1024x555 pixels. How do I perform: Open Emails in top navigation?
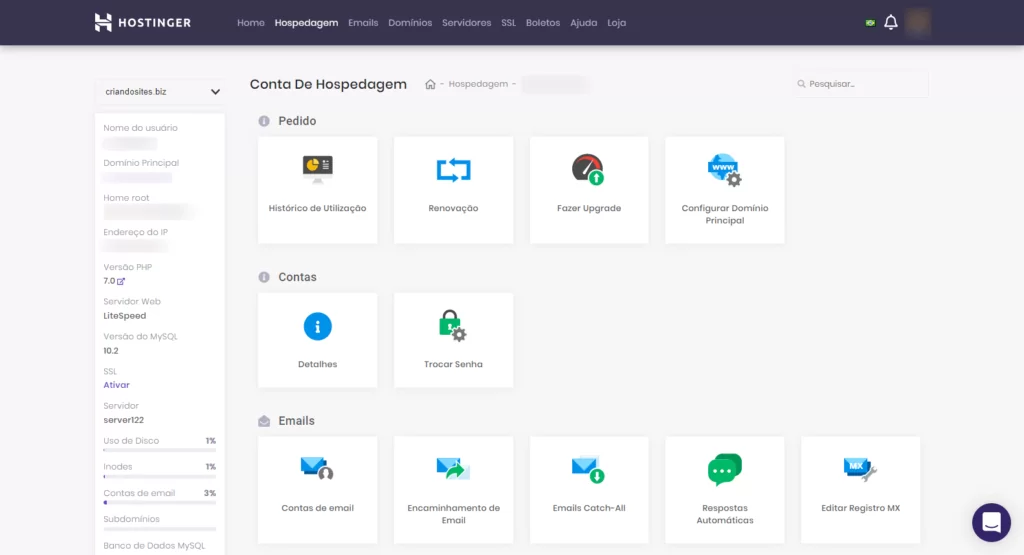(363, 23)
